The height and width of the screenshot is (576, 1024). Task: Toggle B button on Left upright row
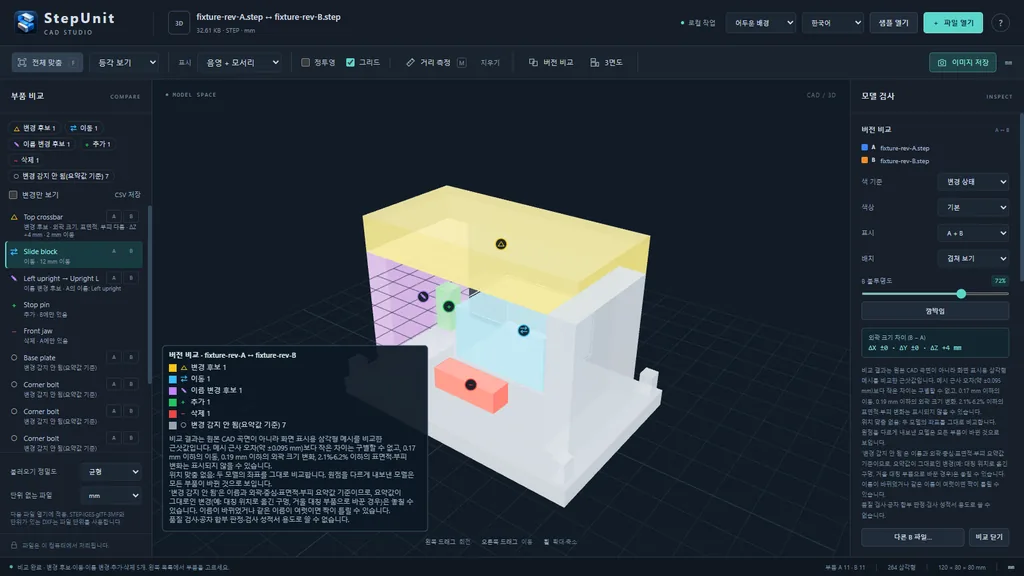click(131, 278)
